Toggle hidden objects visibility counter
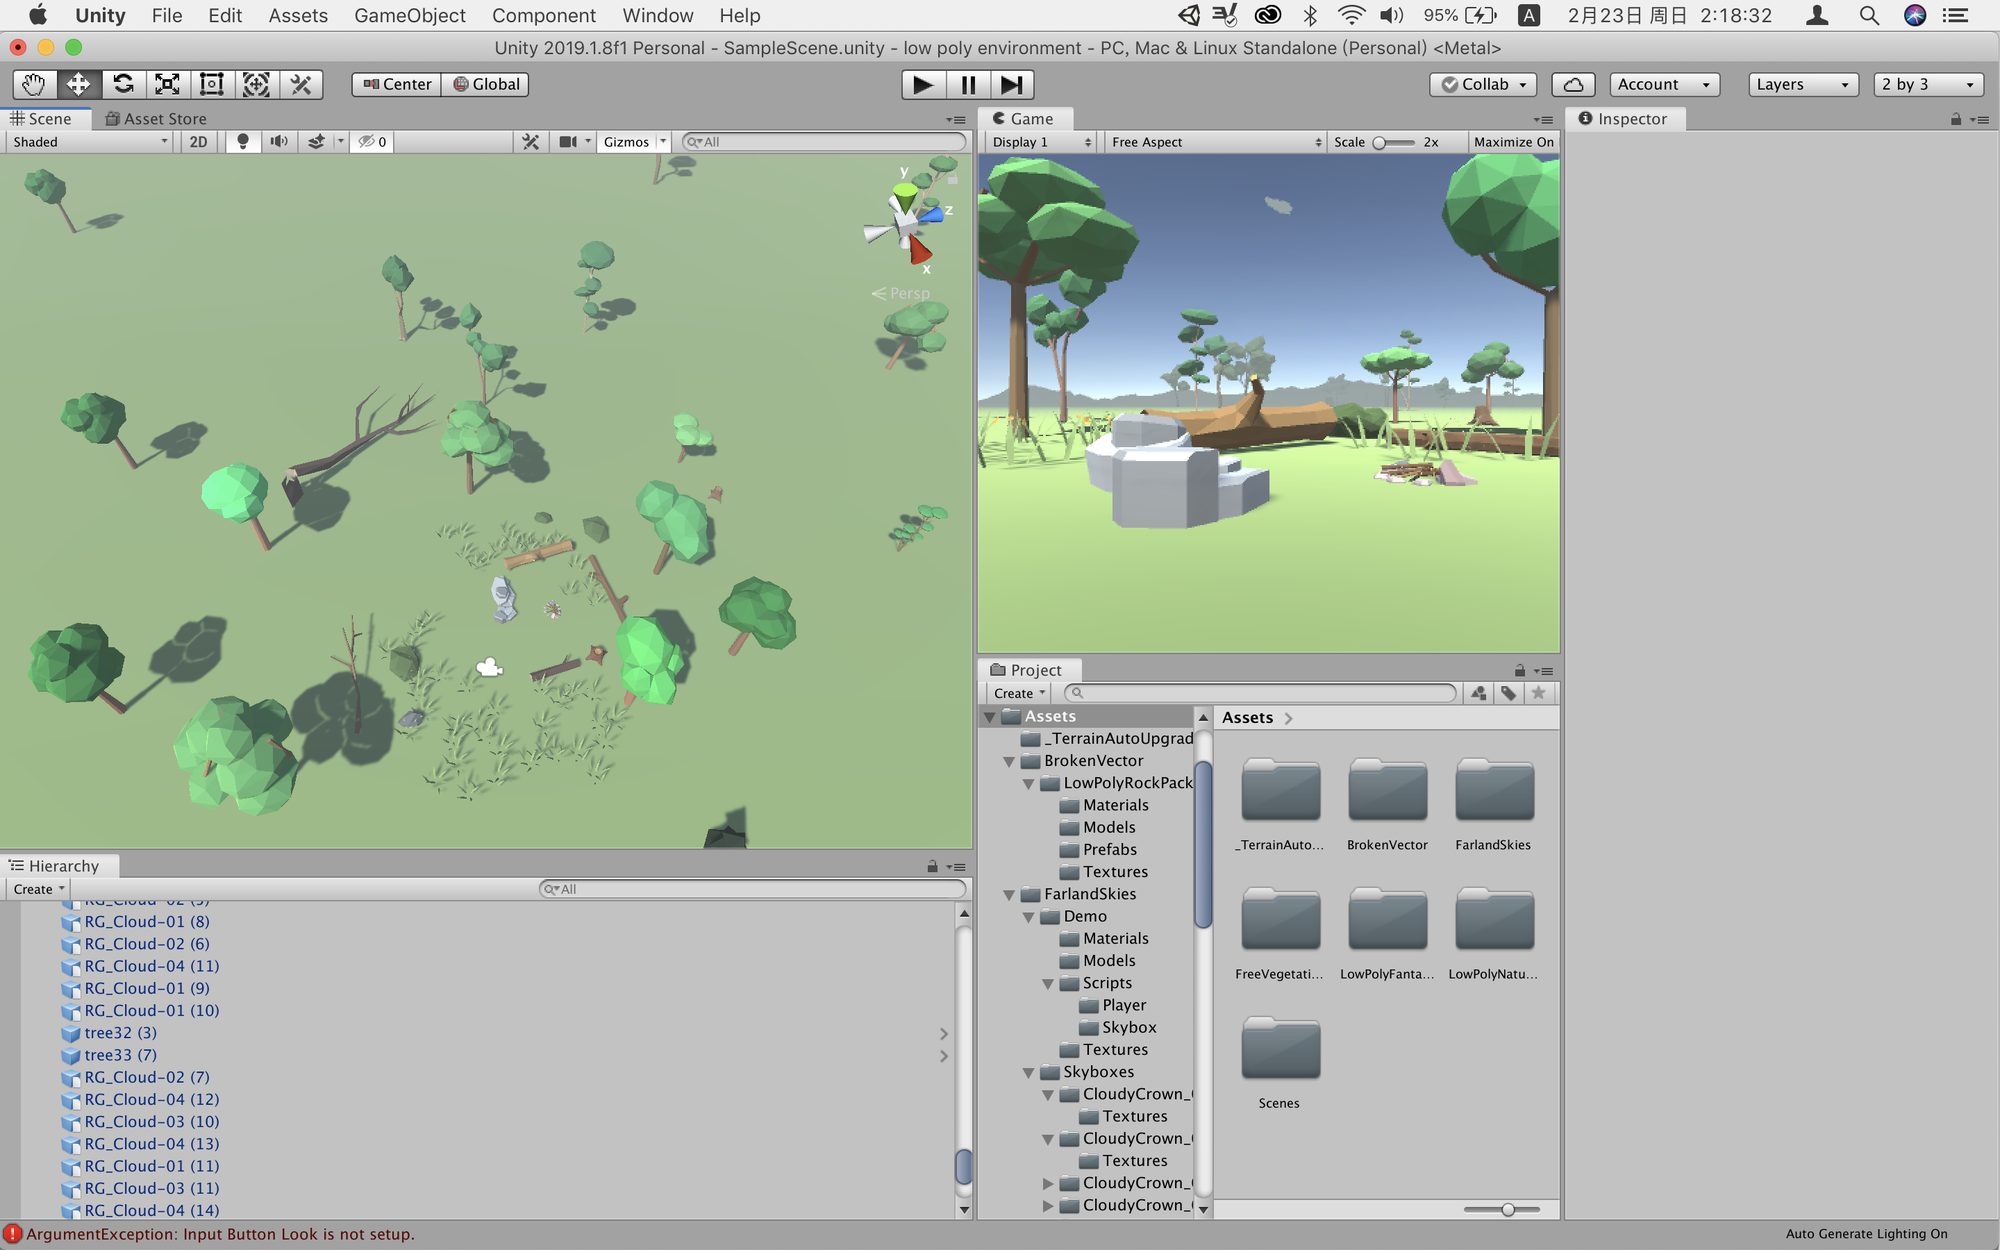Image resolution: width=2000 pixels, height=1250 pixels. pyautogui.click(x=372, y=142)
